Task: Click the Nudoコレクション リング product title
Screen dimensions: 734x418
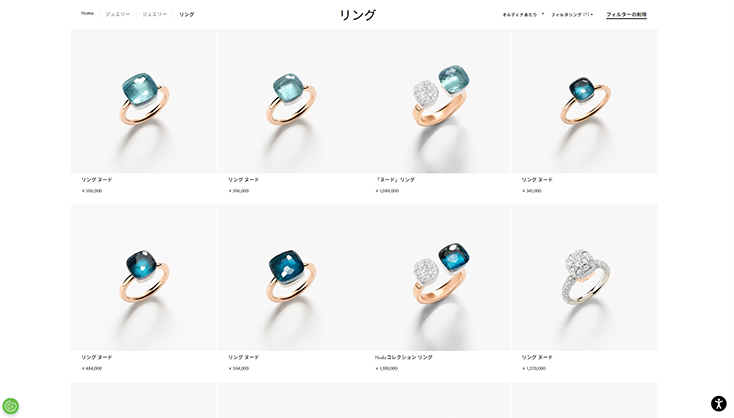Action: [x=404, y=357]
